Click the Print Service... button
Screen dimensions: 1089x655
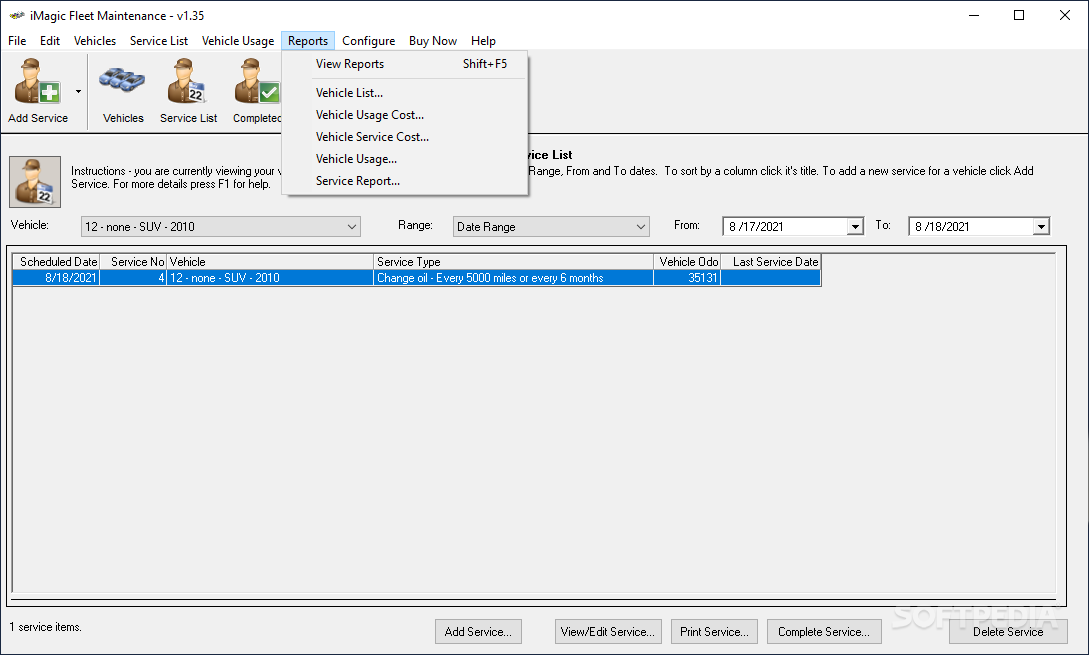pyautogui.click(x=714, y=632)
